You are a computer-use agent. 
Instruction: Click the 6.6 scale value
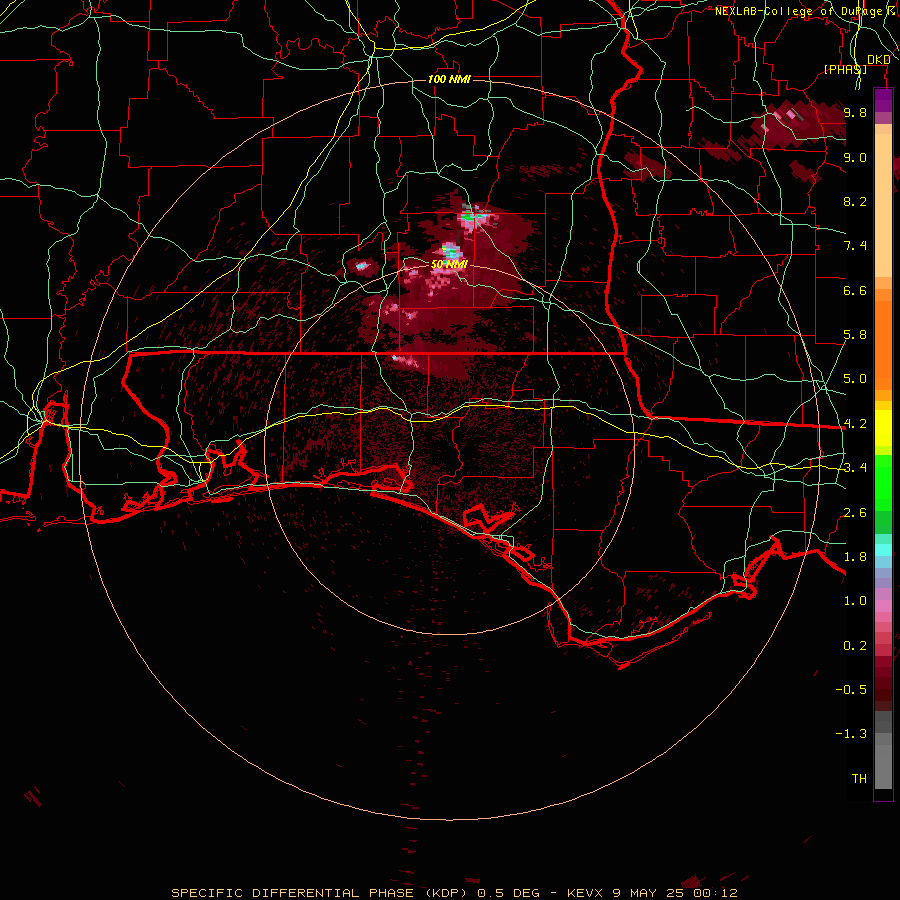coord(855,290)
